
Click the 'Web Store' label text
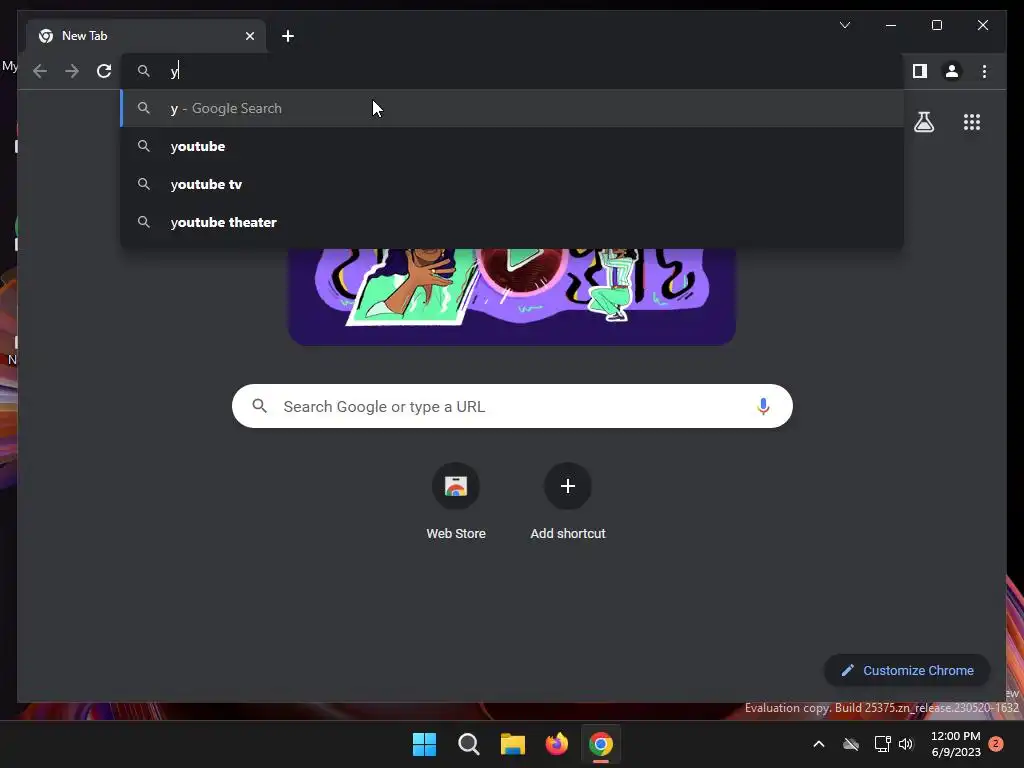[456, 534]
